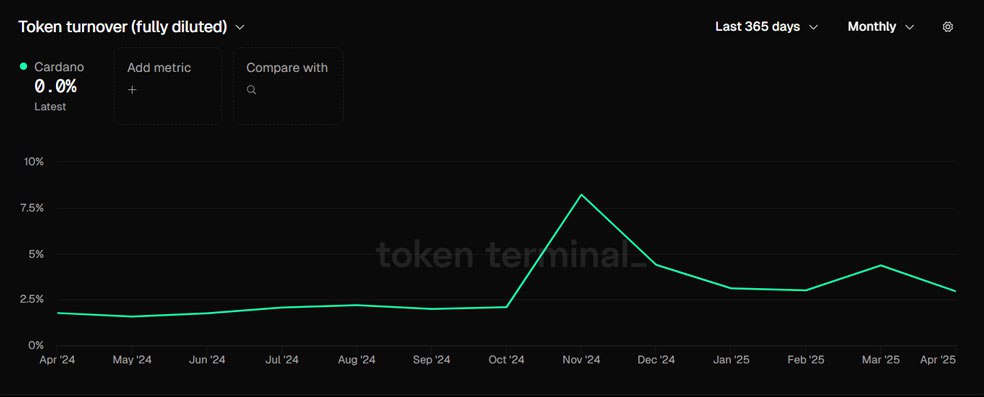Click the Oct '24 data point on line

[x=506, y=307]
